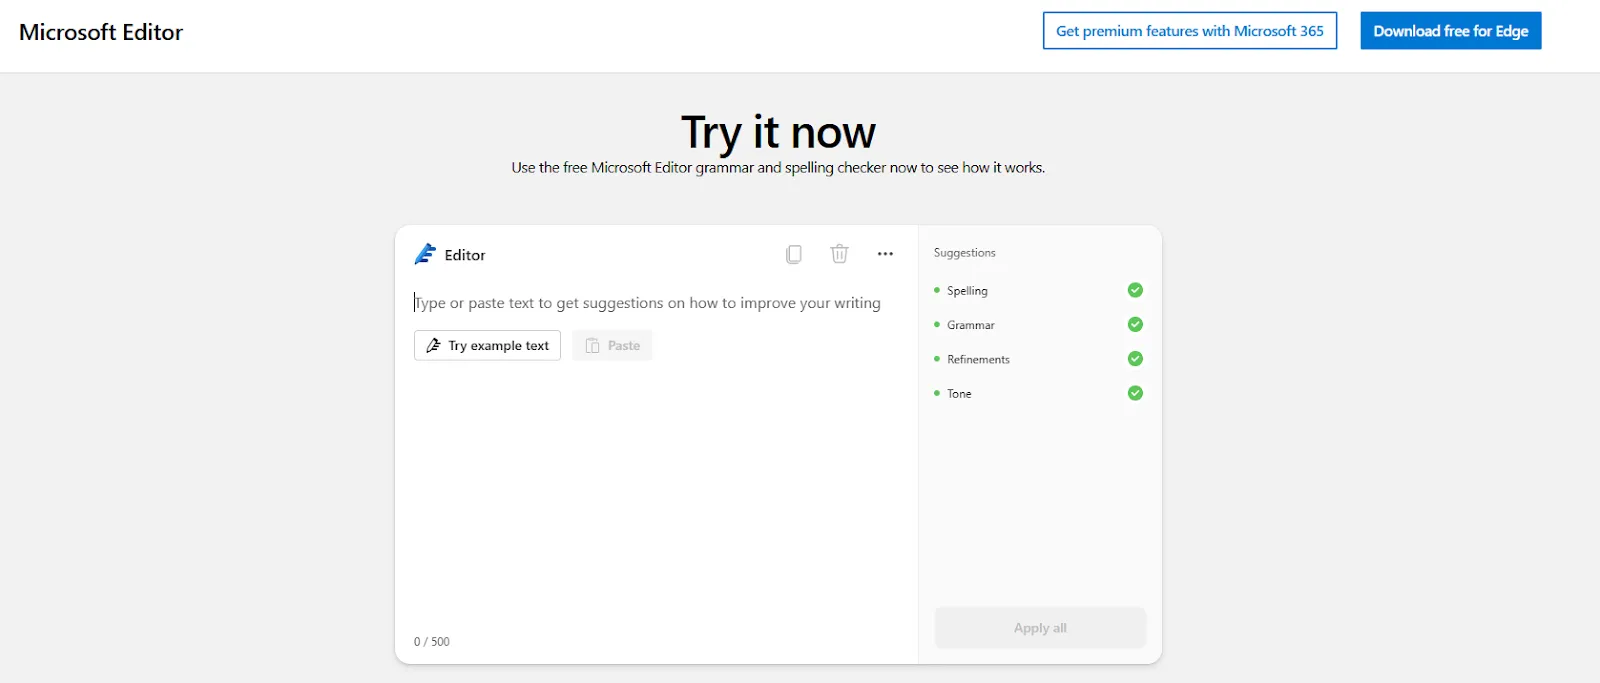Click the Try it now heading
This screenshot has height=683, width=1600.
click(778, 132)
